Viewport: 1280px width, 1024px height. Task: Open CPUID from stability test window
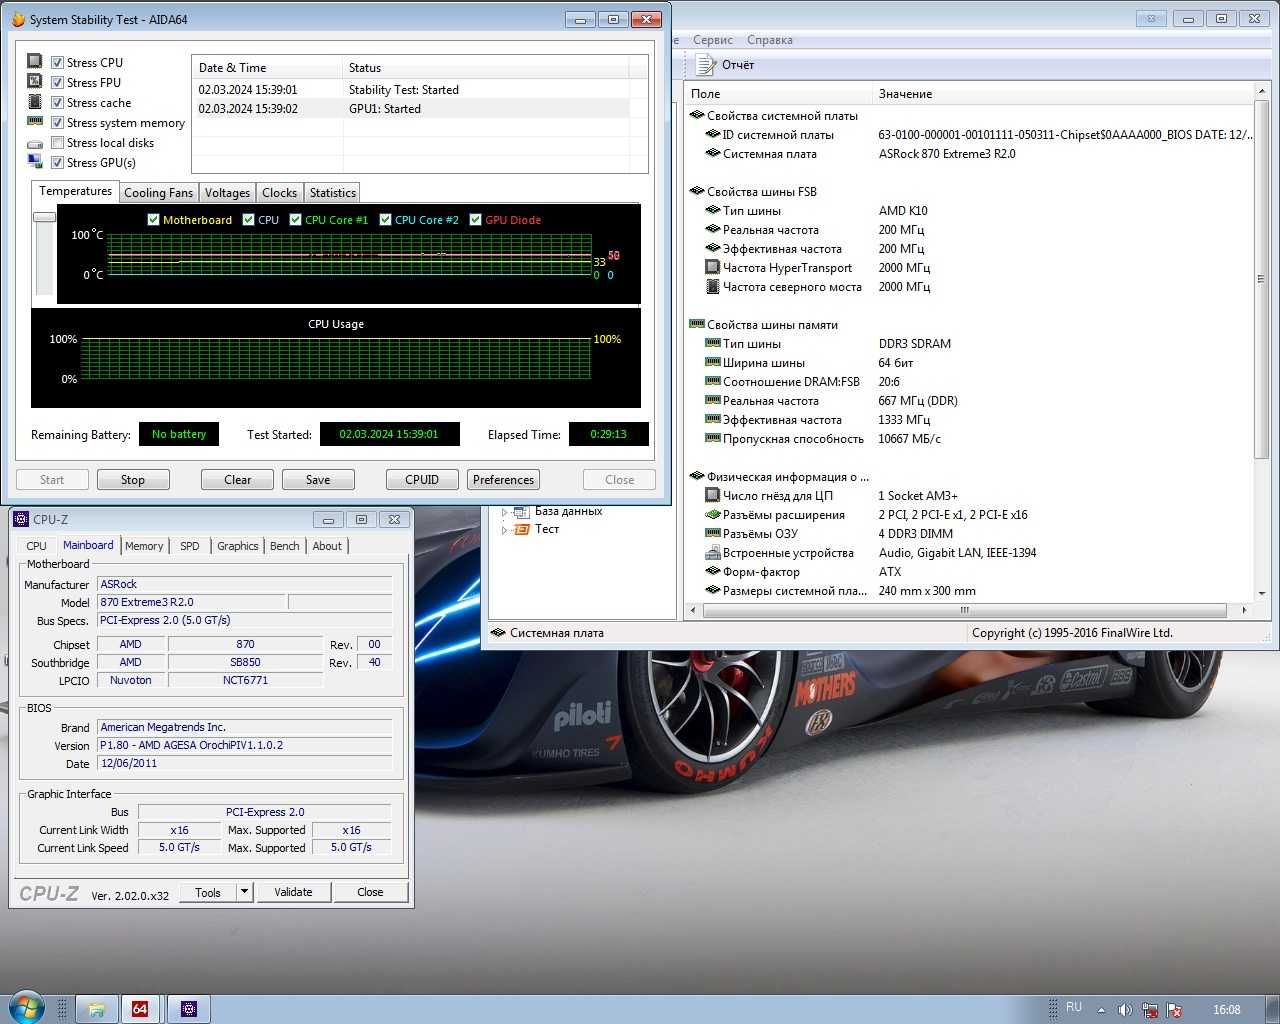tap(422, 480)
